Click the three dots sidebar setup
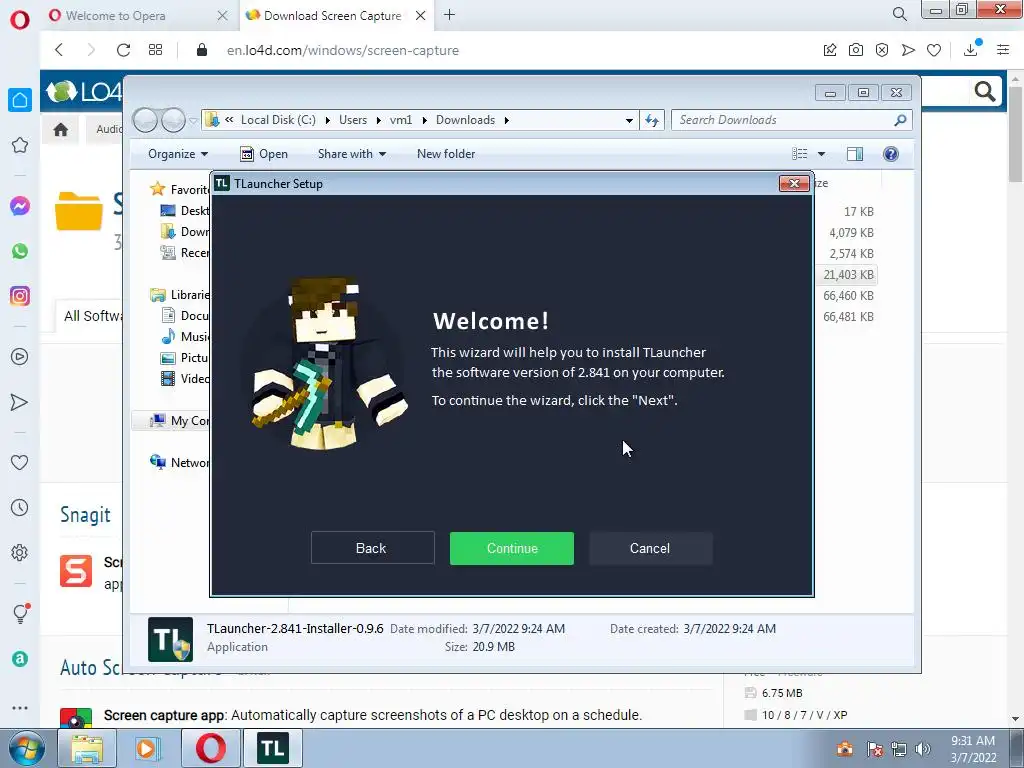 coord(20,707)
